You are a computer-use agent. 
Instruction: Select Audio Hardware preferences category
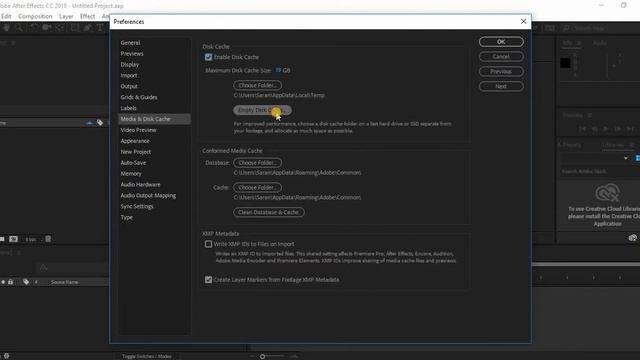tap(140, 184)
